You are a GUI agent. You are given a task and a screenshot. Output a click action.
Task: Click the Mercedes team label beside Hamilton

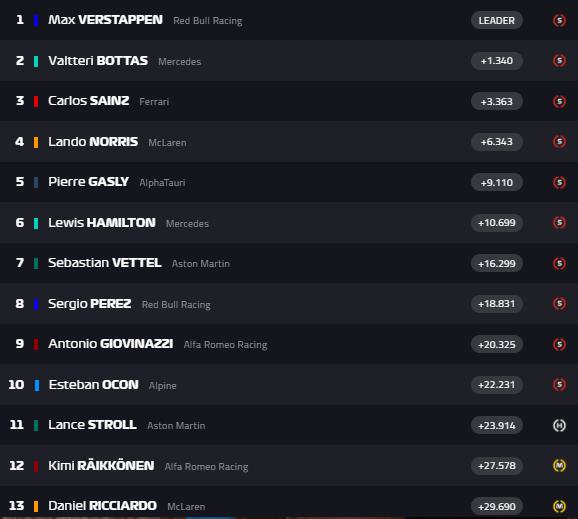tap(187, 223)
